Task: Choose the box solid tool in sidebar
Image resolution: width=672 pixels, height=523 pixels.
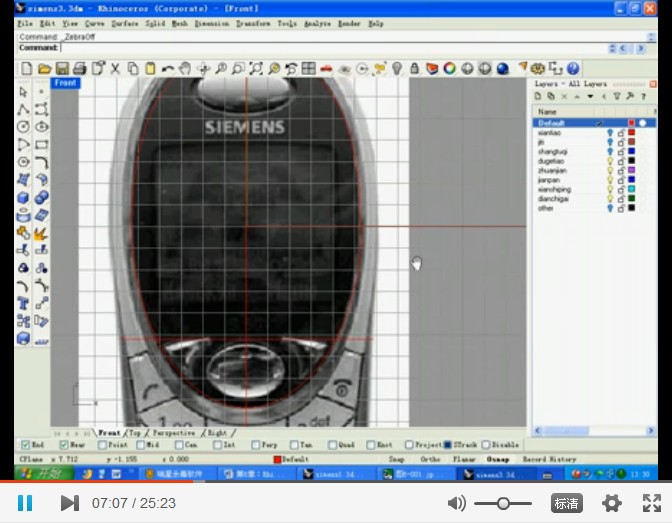Action: click(x=23, y=198)
